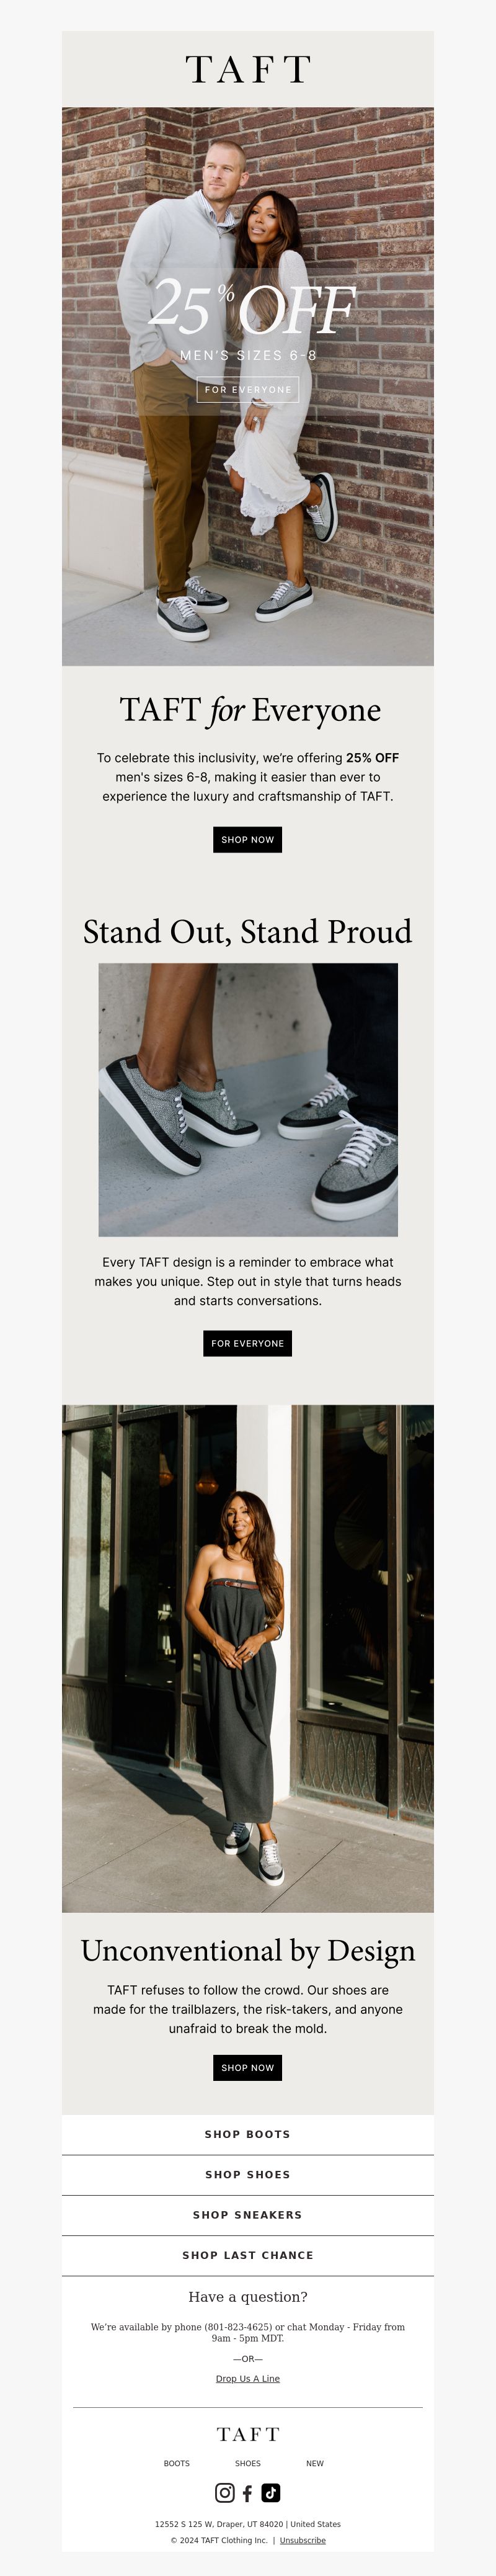The image size is (496, 2576).
Task: Select the footer NEW link
Action: [315, 2463]
